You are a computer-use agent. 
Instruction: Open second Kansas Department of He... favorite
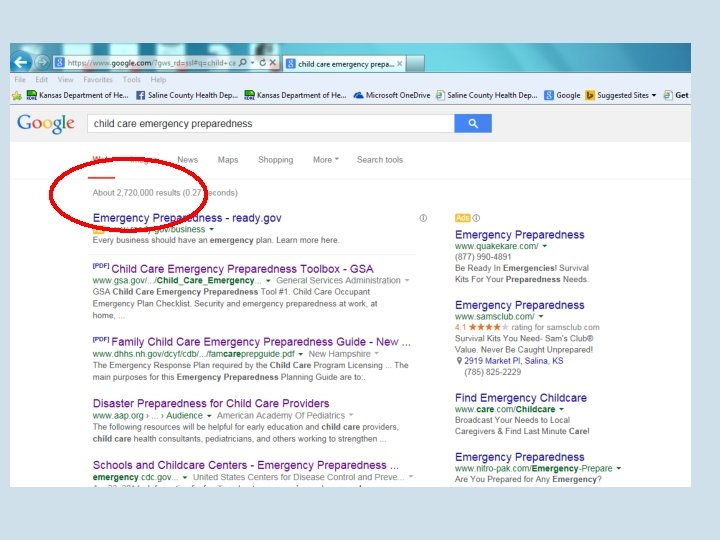[x=295, y=95]
